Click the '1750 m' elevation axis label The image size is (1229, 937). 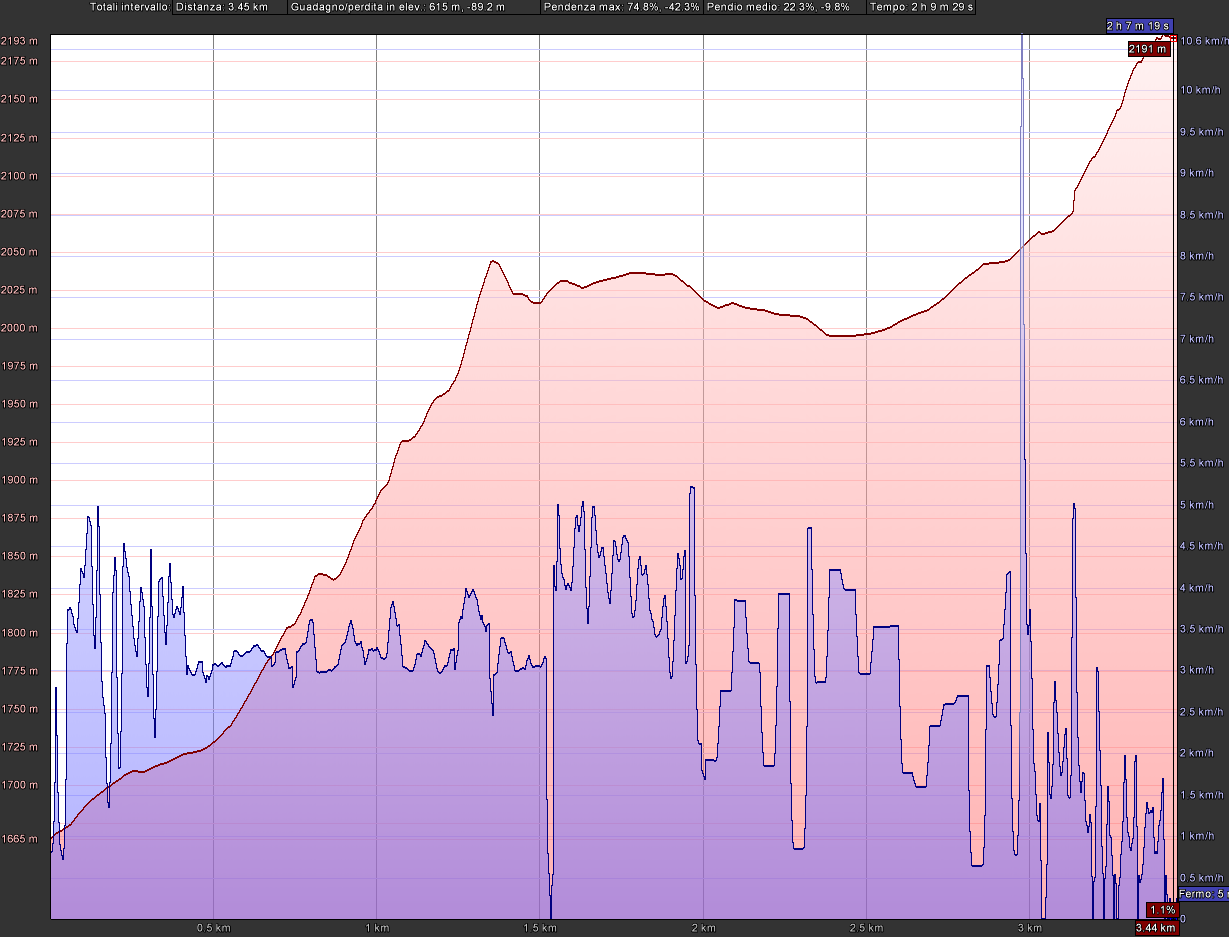tap(20, 709)
